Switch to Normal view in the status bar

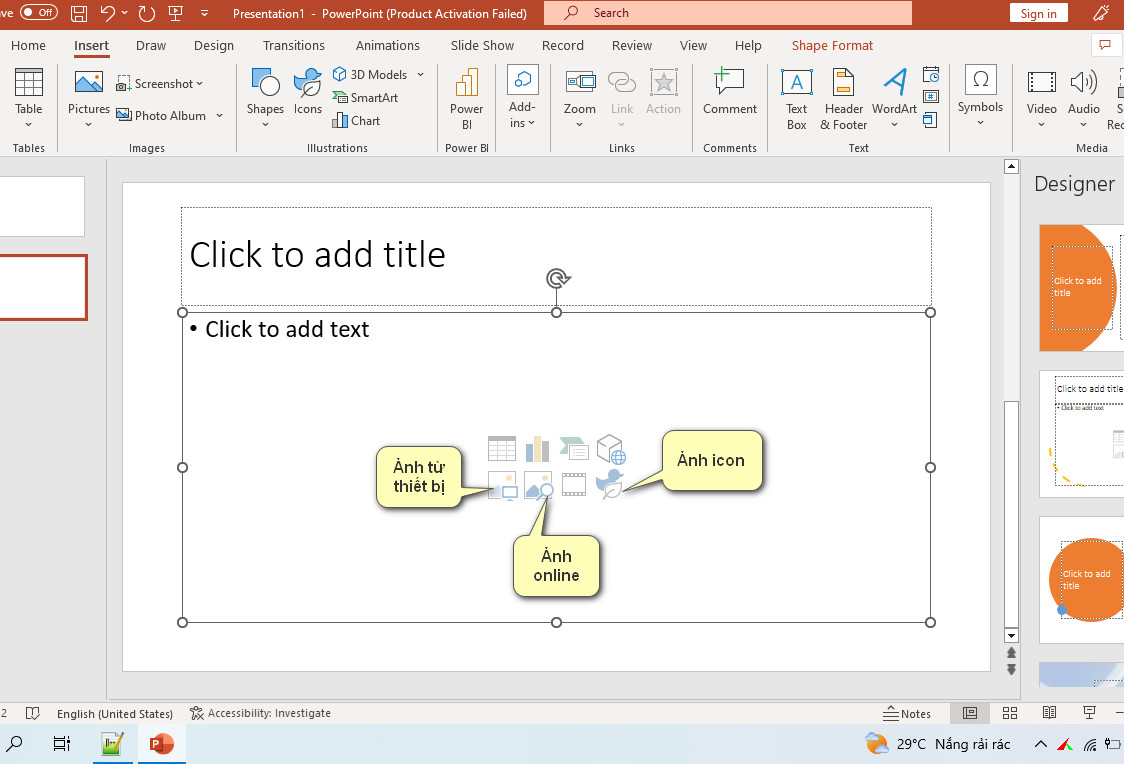970,713
